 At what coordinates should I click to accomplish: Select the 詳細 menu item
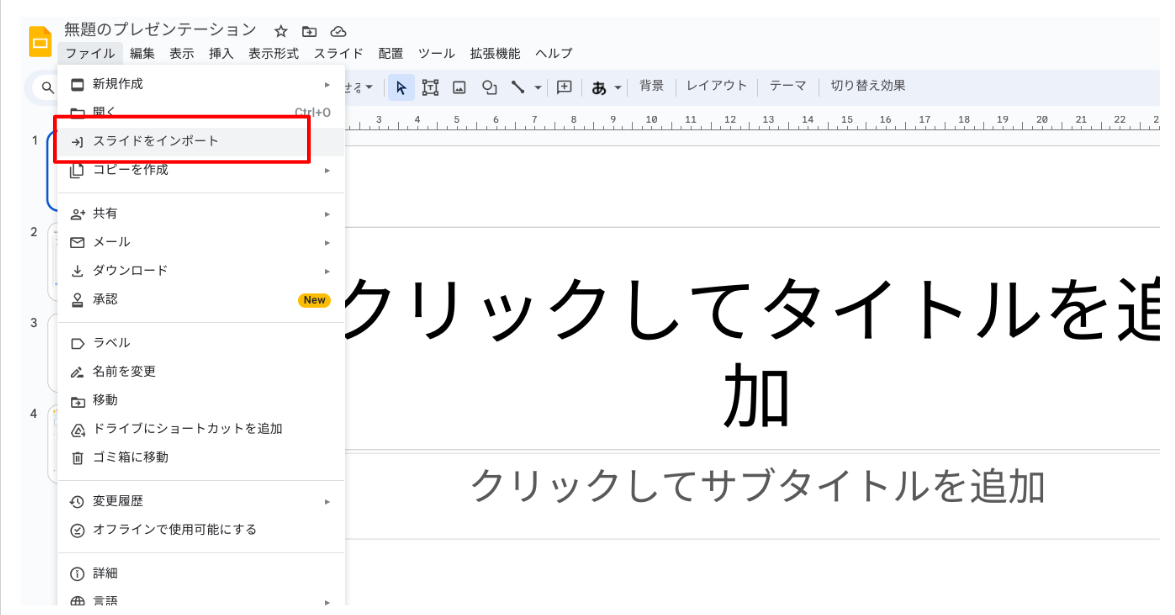click(x=201, y=573)
